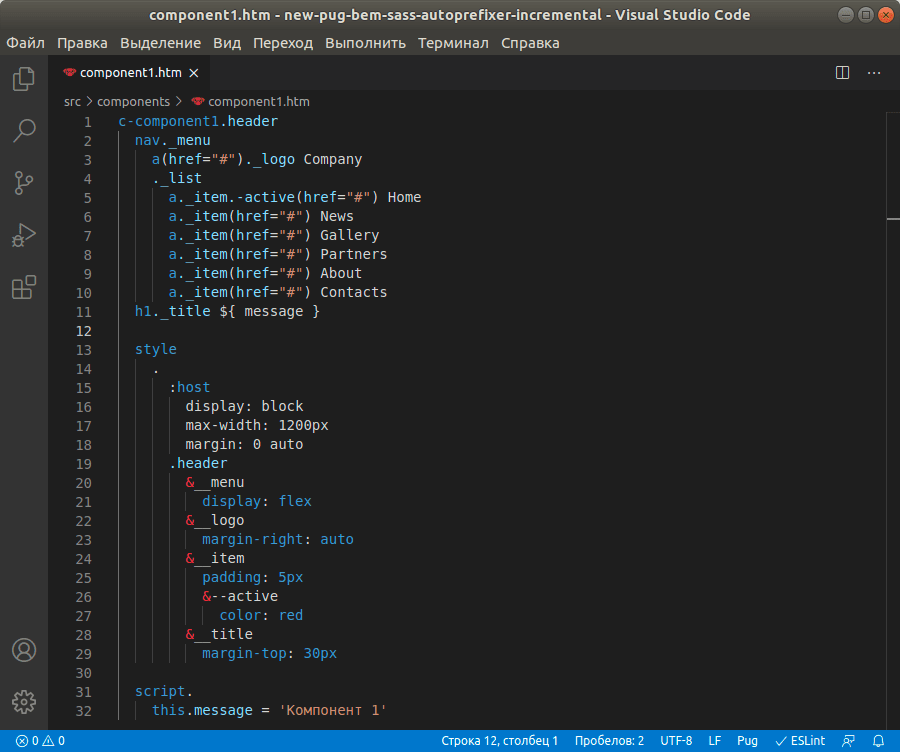Click the 'Компонент 1' string literal
The height and width of the screenshot is (752, 900).
[x=333, y=710]
